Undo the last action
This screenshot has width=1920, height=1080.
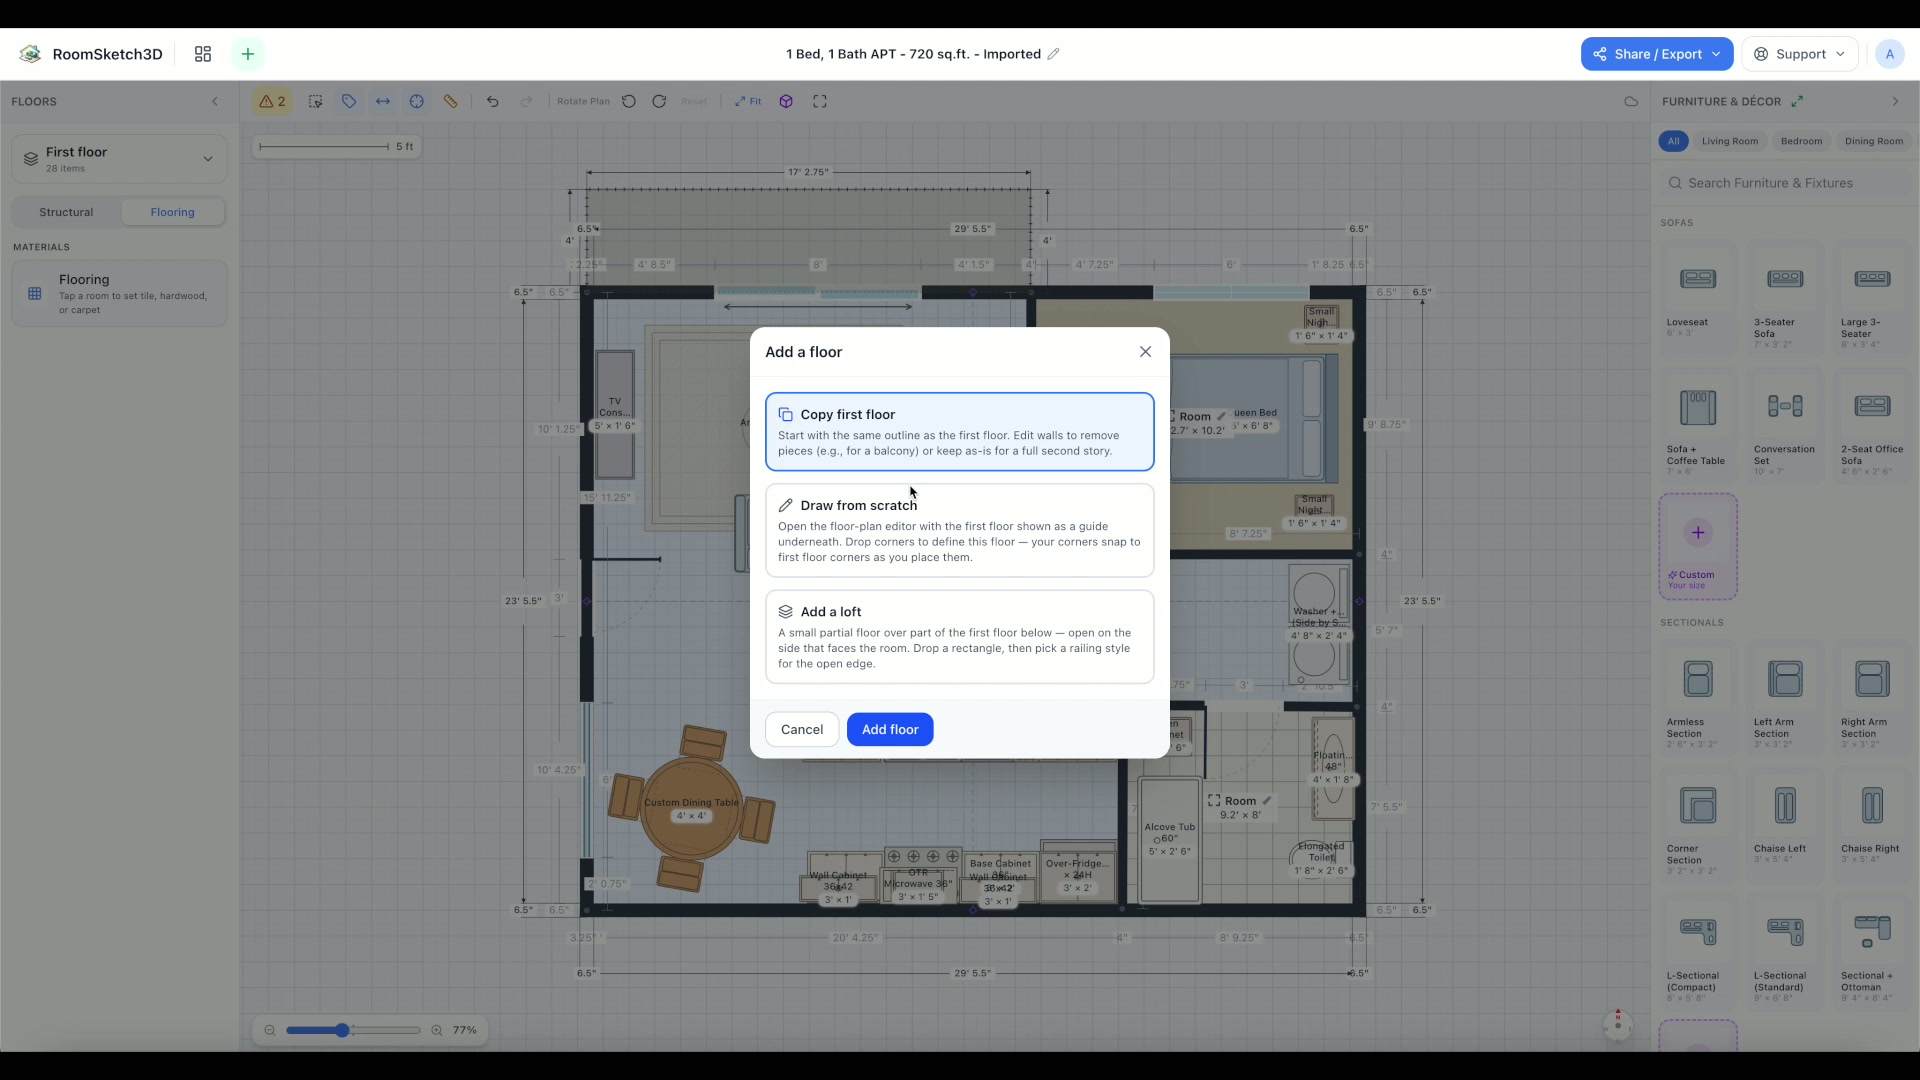(x=492, y=101)
